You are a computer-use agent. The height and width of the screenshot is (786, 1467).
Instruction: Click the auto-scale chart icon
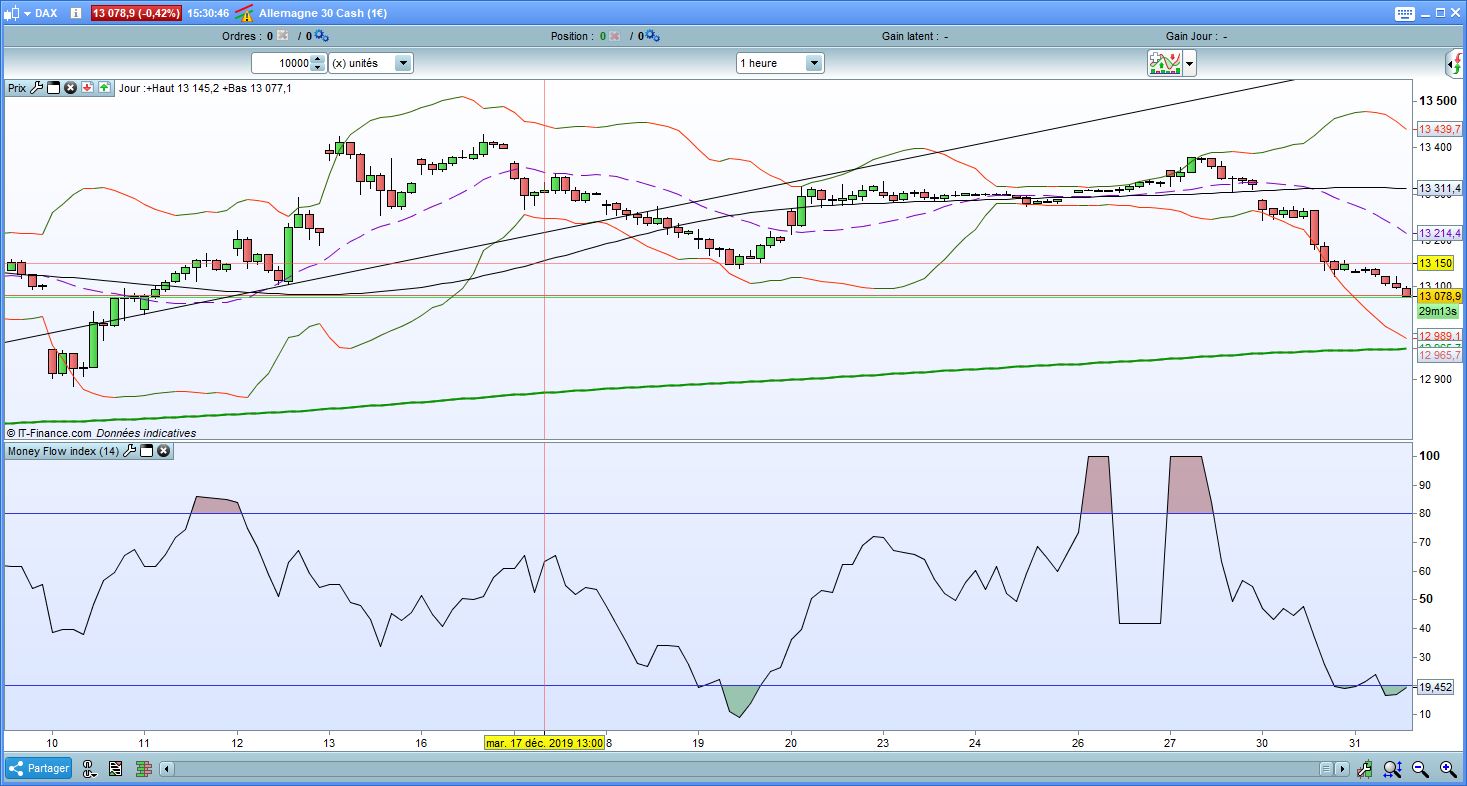click(1365, 768)
